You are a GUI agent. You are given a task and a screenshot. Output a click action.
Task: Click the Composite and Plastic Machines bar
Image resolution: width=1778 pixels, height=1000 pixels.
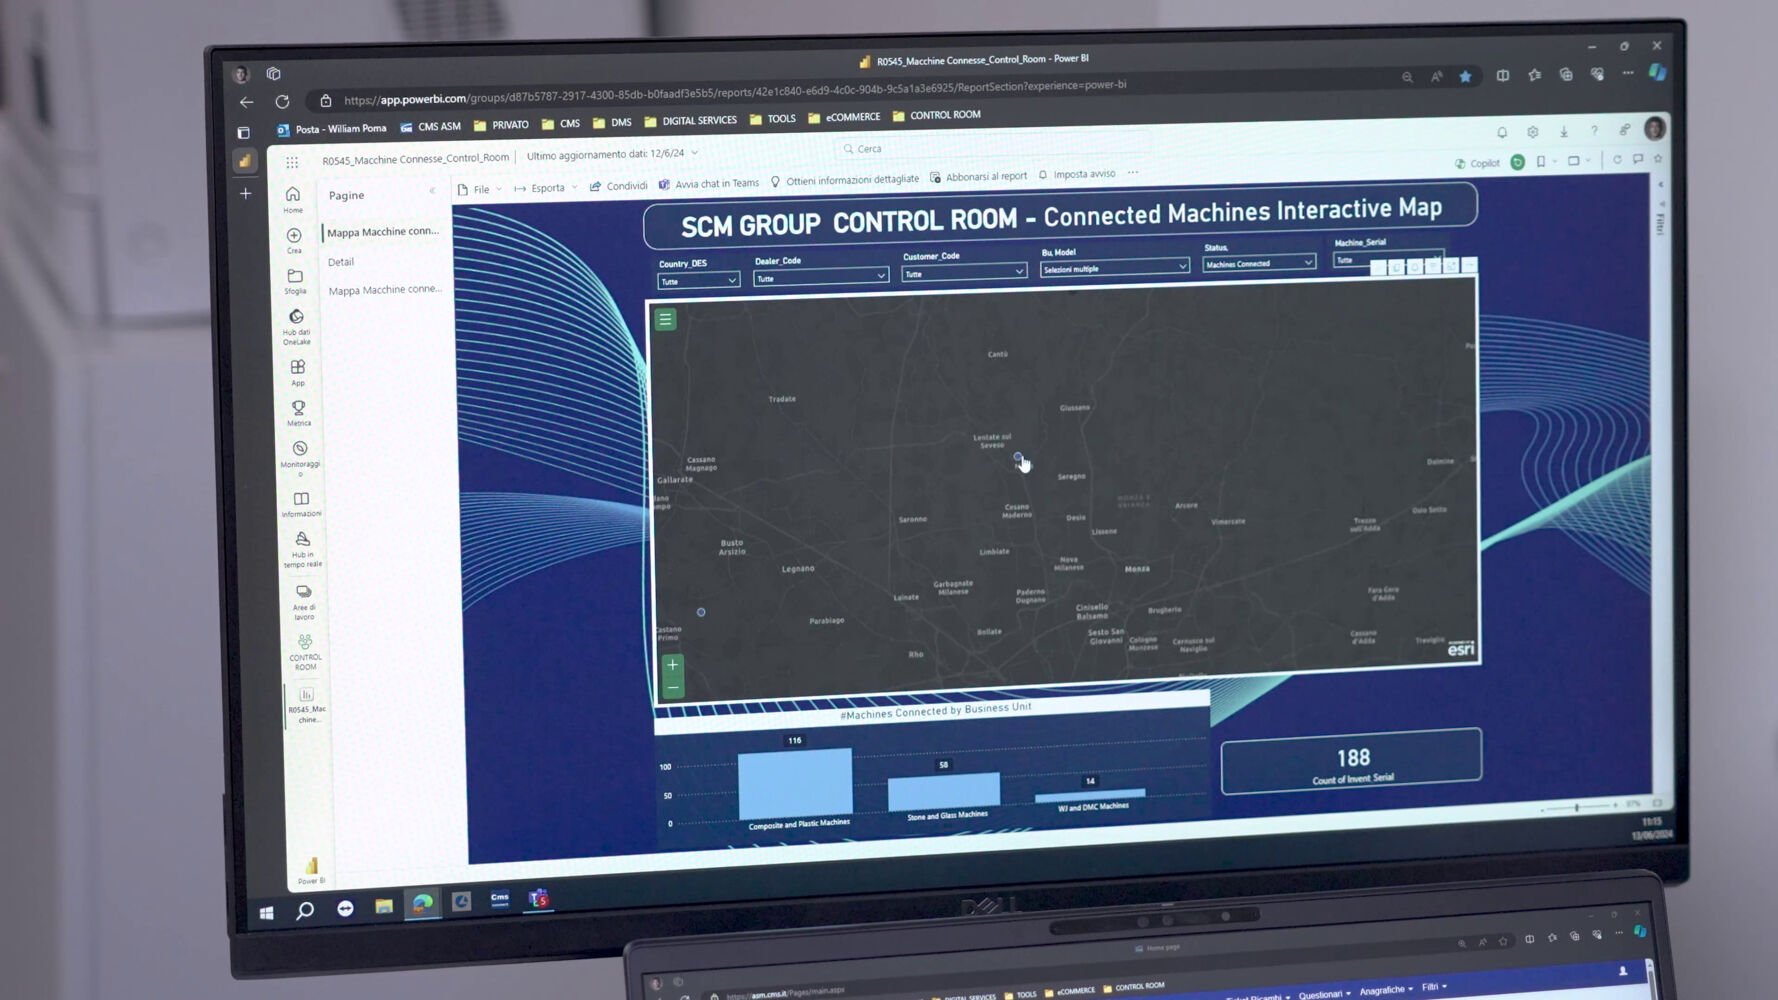[796, 784]
